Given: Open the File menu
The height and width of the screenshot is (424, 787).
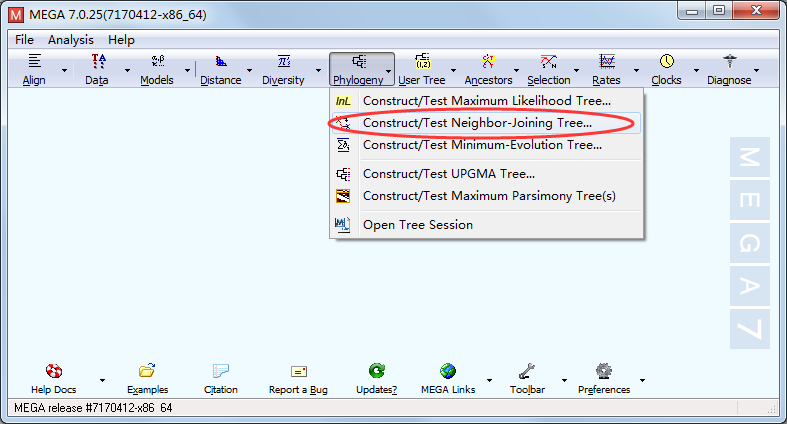Looking at the screenshot, I should point(25,40).
